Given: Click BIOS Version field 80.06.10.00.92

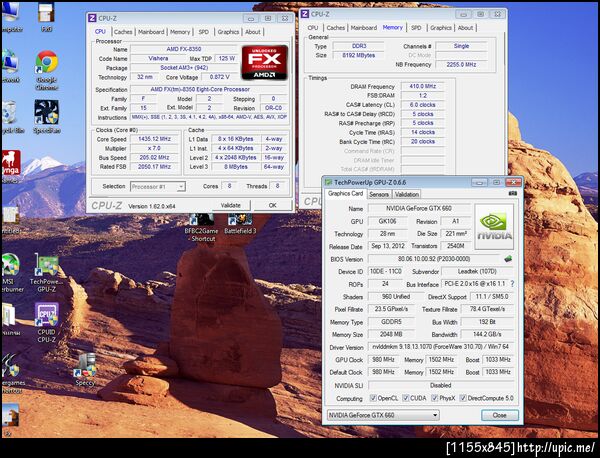Looking at the screenshot, I should coord(434,259).
